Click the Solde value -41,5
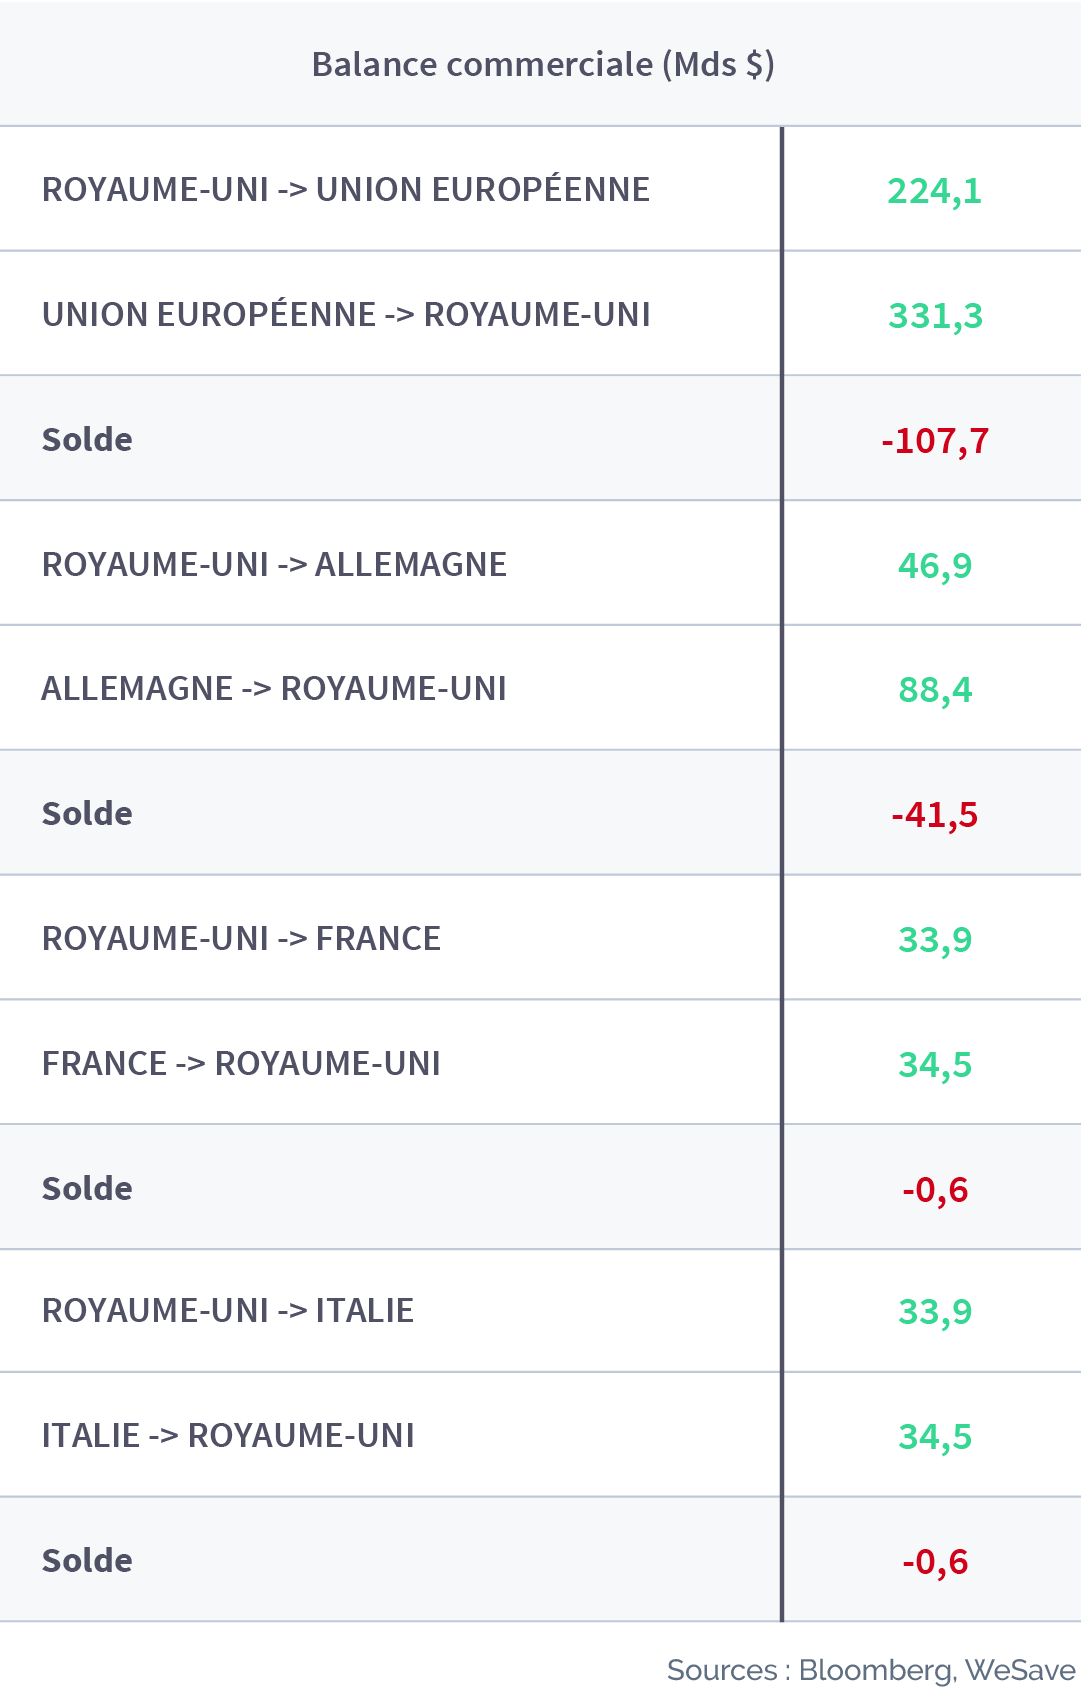Image resolution: width=1081 pixels, height=1693 pixels. 934,814
